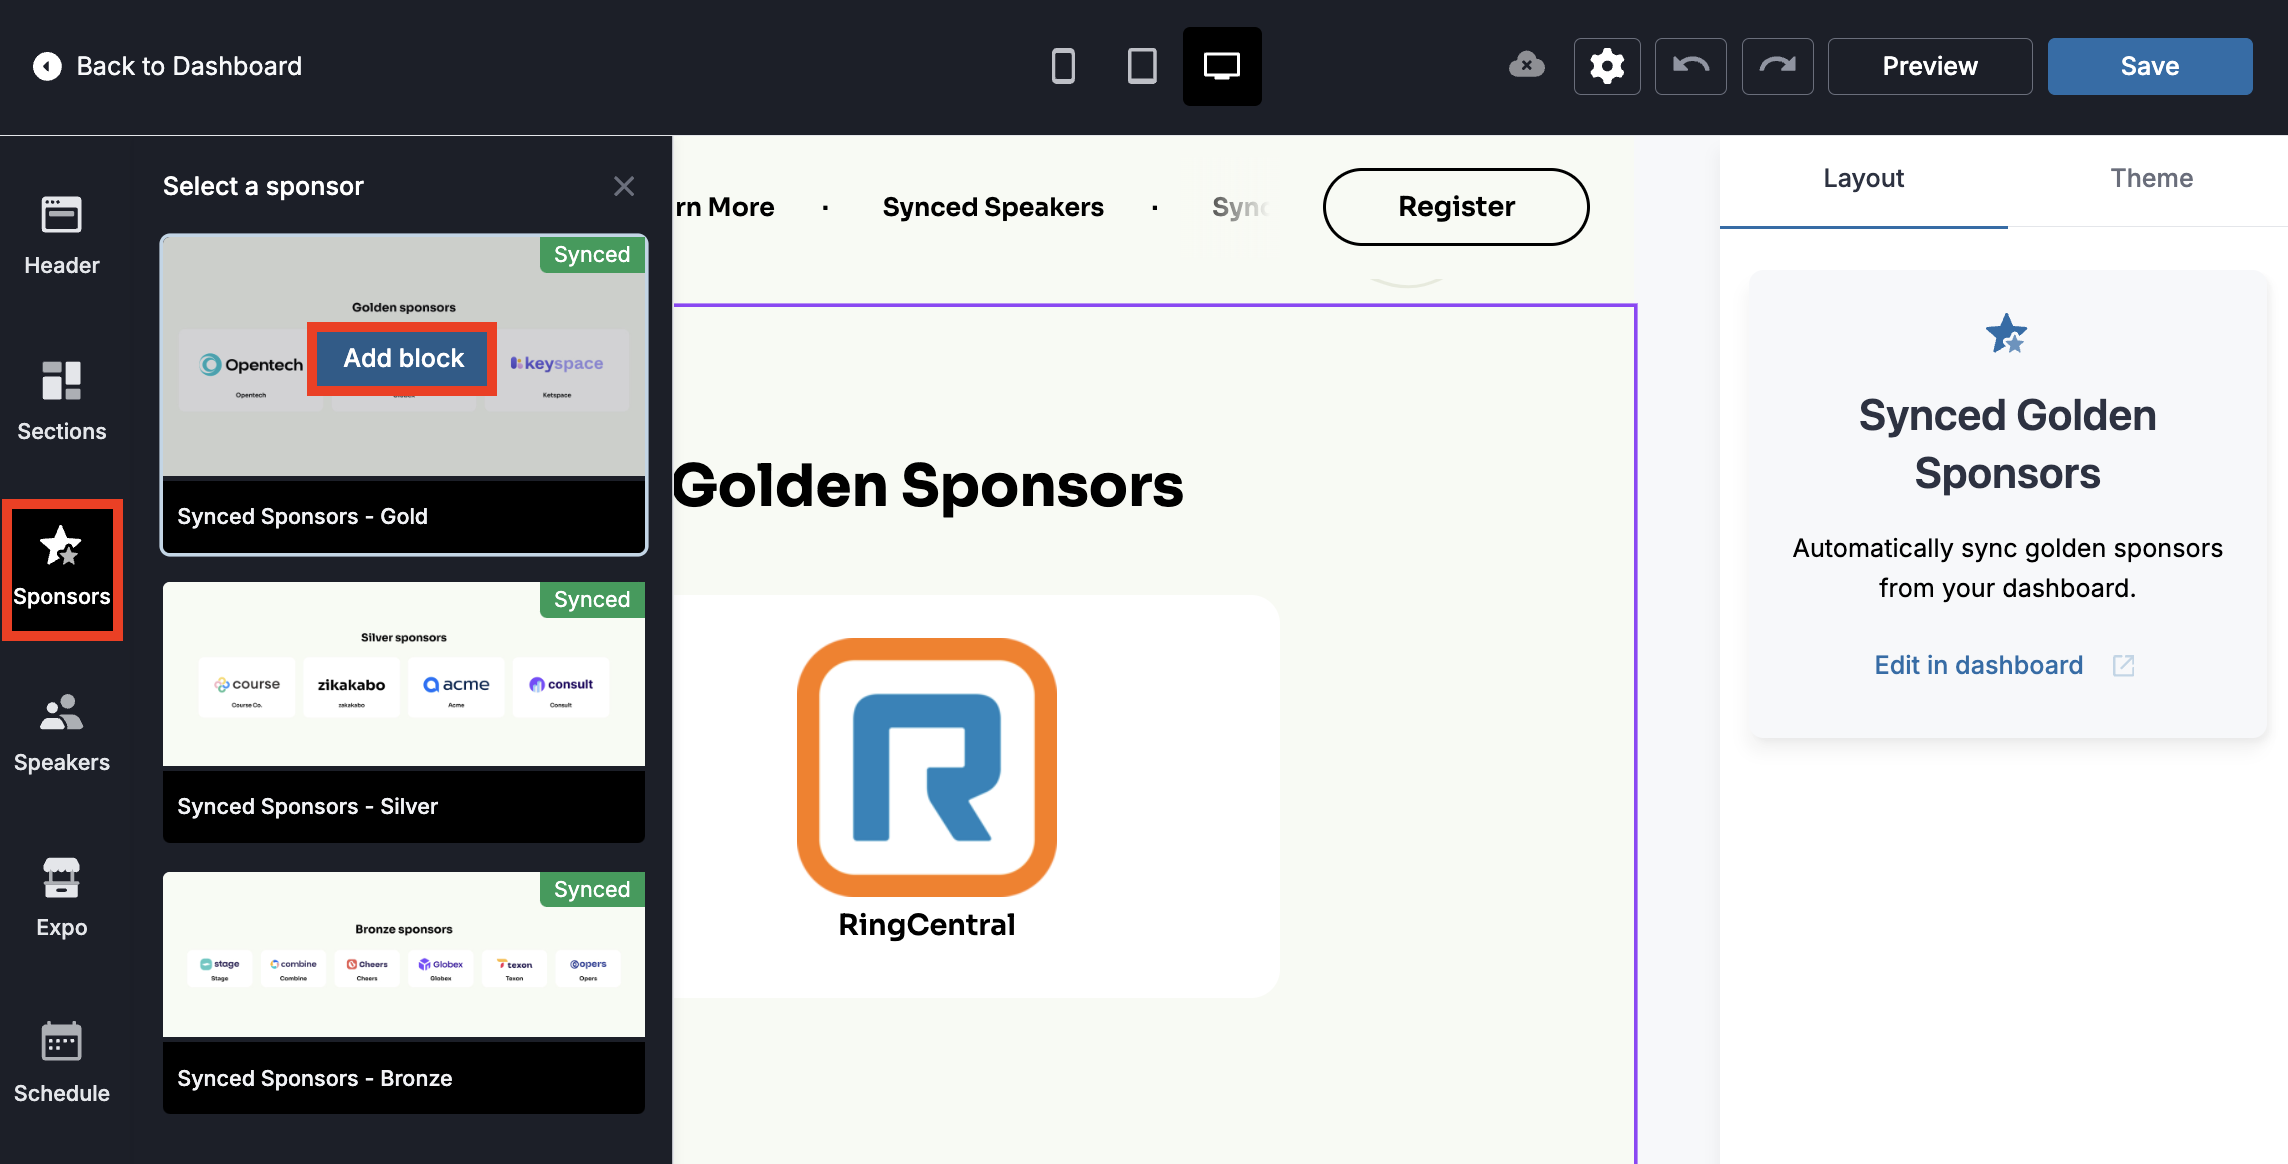
Task: Save the page
Action: click(x=2150, y=66)
